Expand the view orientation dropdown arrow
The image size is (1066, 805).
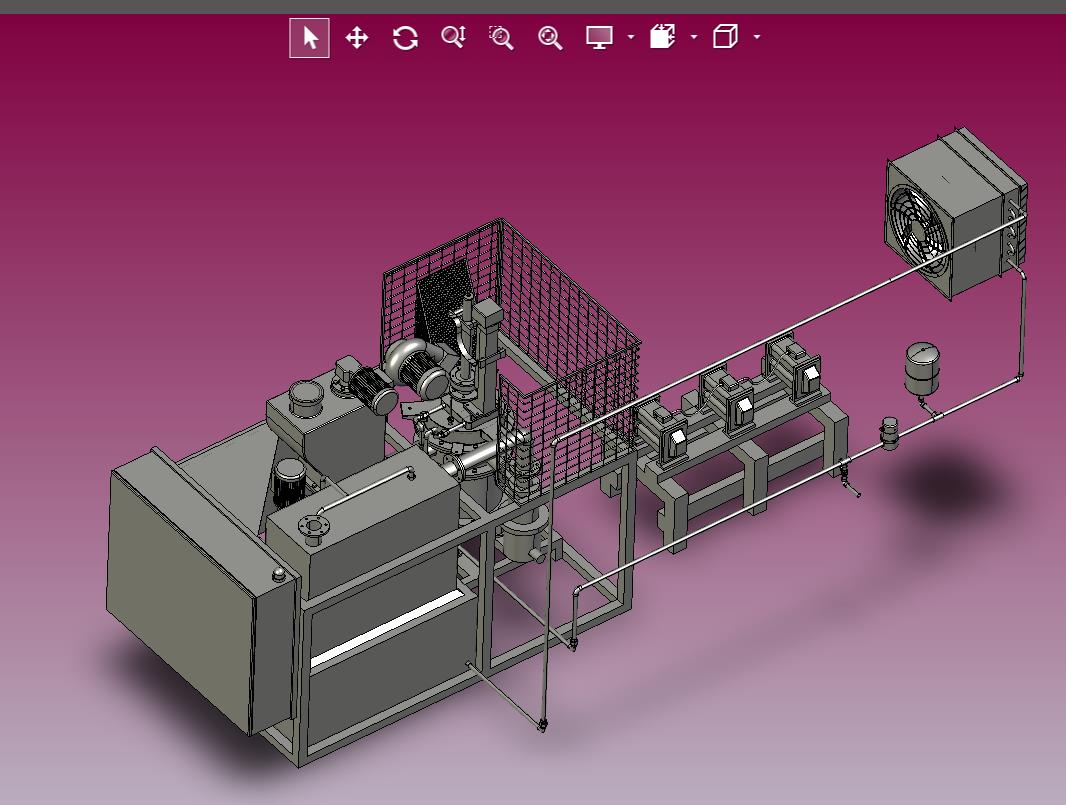coord(757,37)
